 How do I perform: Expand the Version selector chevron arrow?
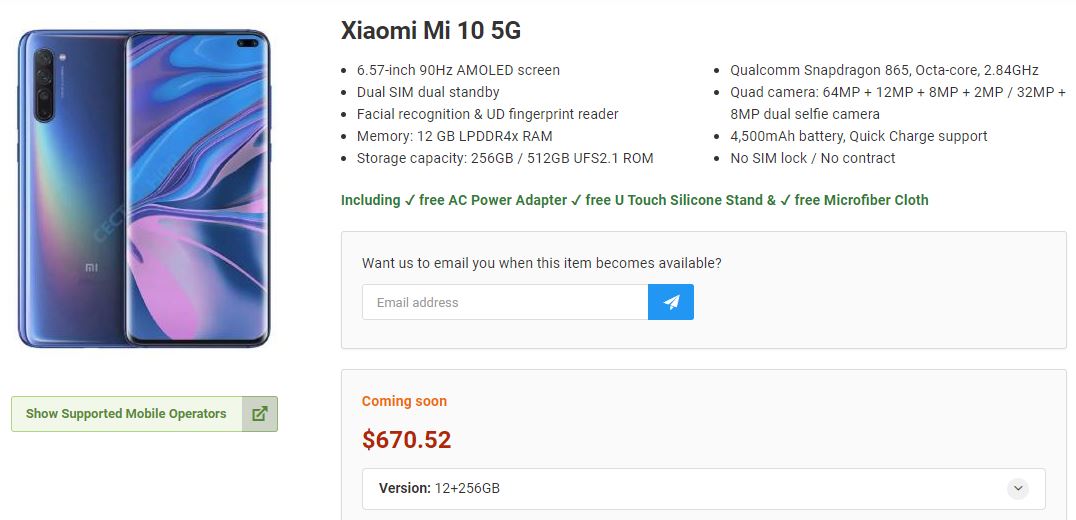coord(1018,489)
